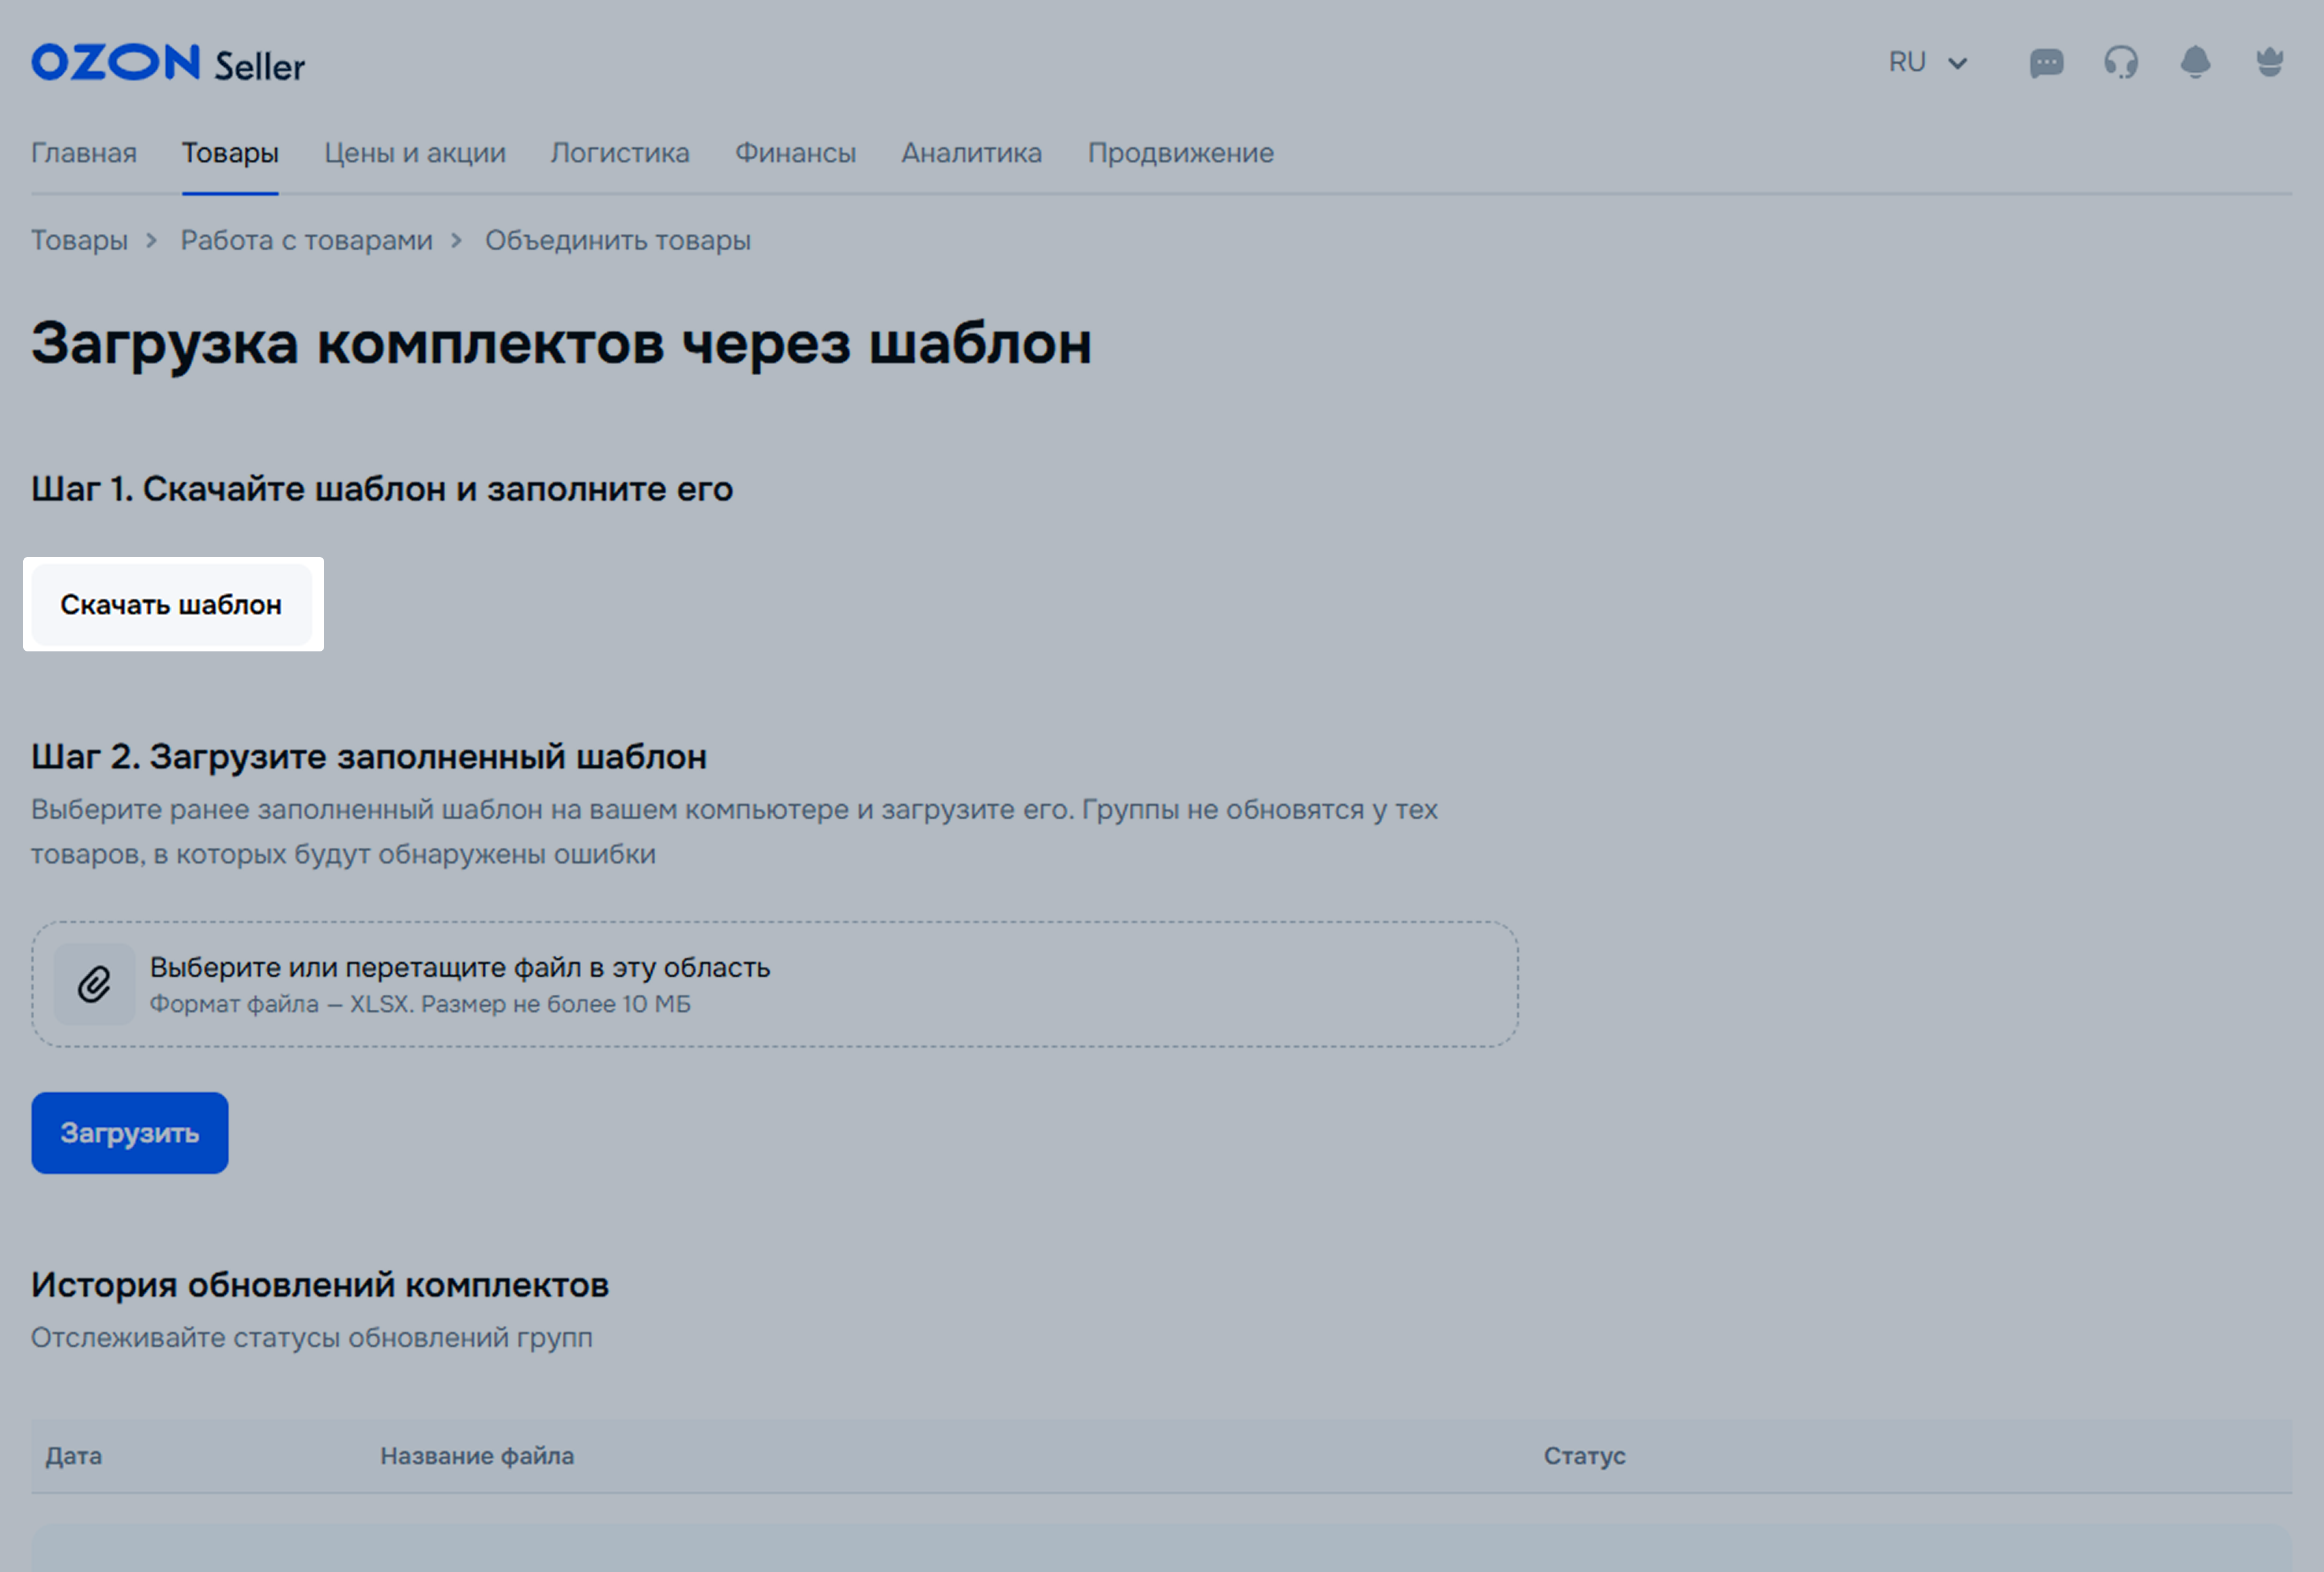Open the Продвижение tab
Screen dimensions: 2324x1572
pyautogui.click(x=1181, y=153)
